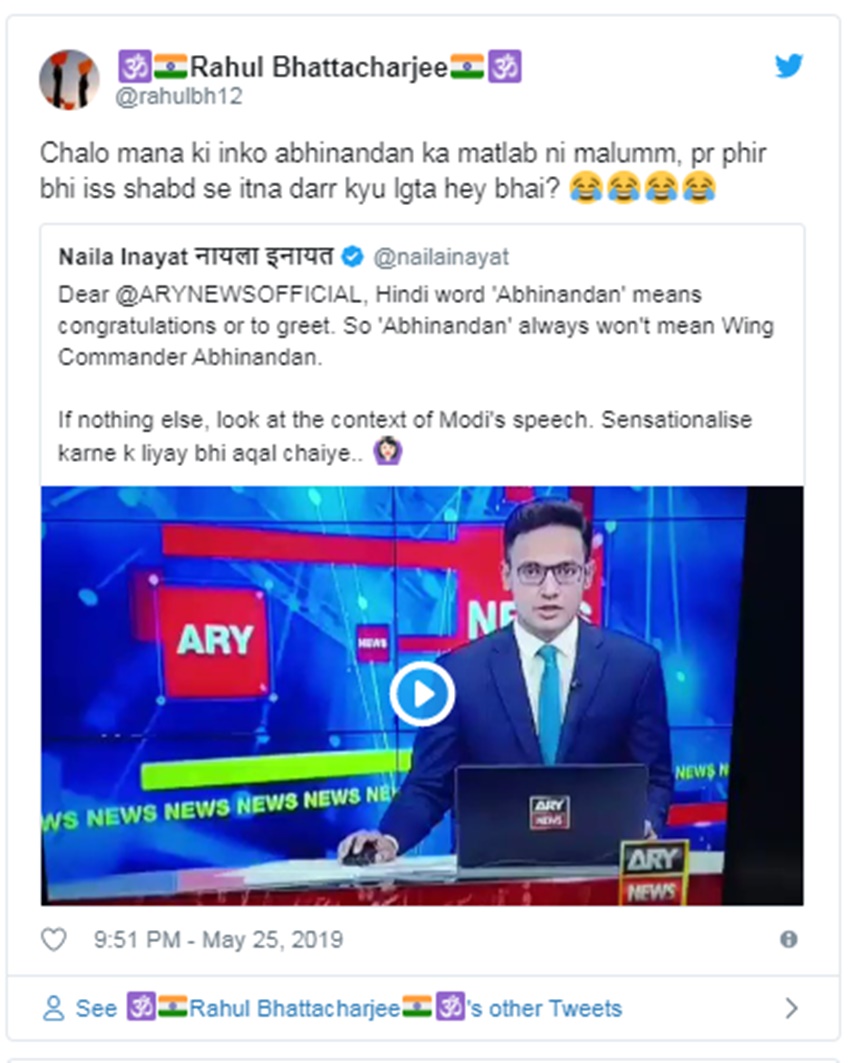Click See Rahul Bhattacharjee's other Tweets
Screen dimensions: 850x1063
pos(348,1008)
